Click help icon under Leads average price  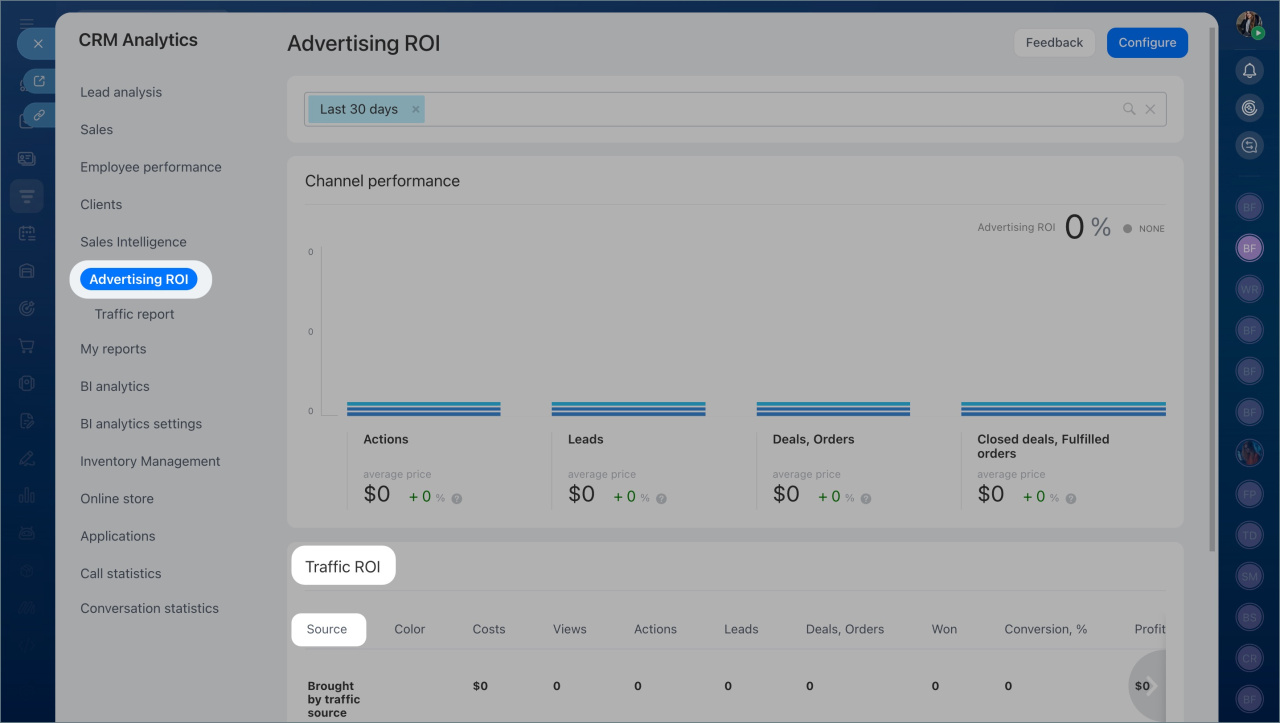pyautogui.click(x=661, y=498)
